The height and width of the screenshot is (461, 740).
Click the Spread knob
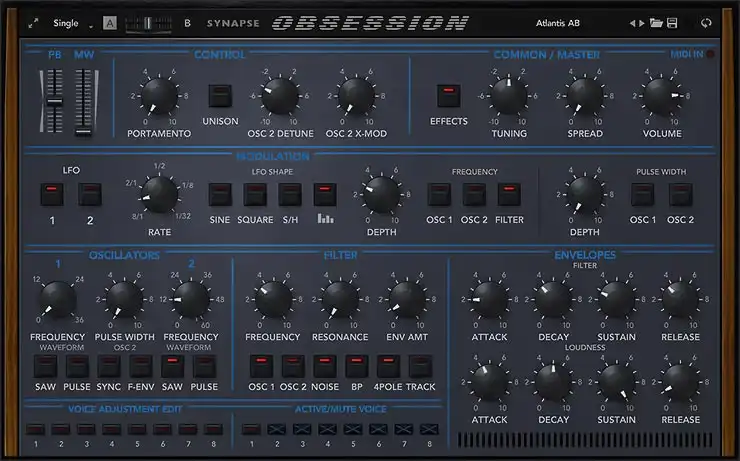coord(585,96)
